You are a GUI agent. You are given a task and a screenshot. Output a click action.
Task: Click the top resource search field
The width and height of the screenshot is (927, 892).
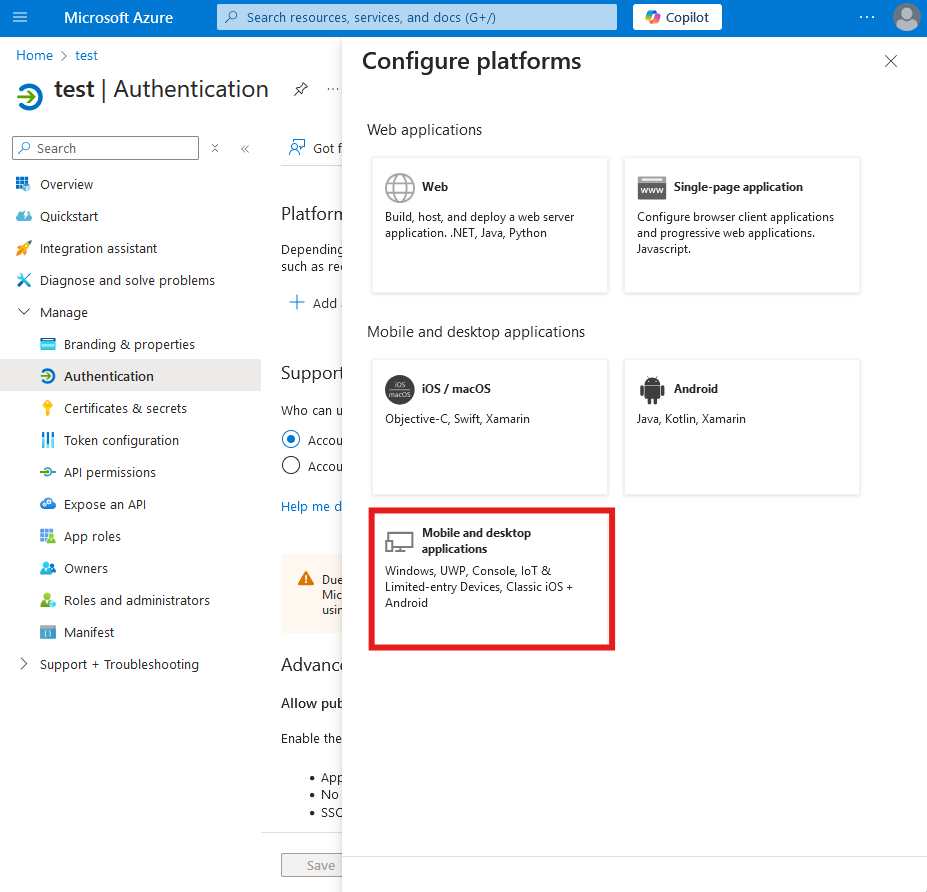(416, 17)
